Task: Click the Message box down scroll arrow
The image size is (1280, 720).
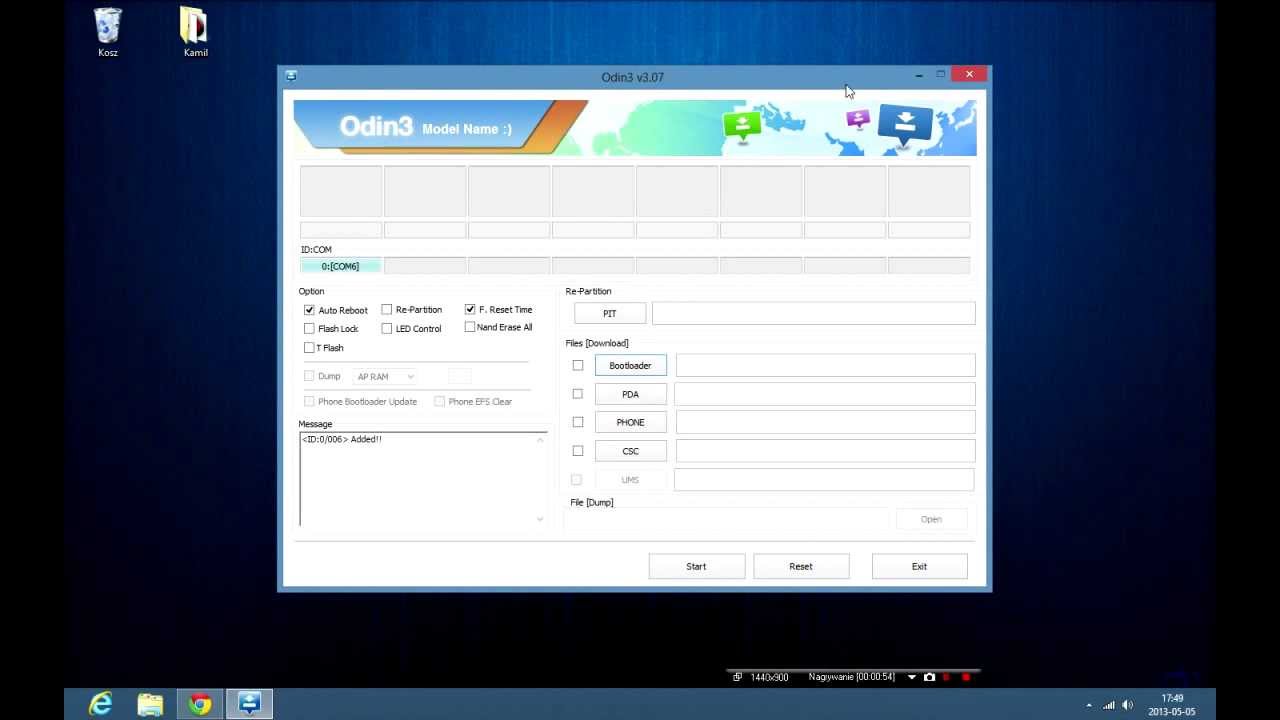Action: 541,519
